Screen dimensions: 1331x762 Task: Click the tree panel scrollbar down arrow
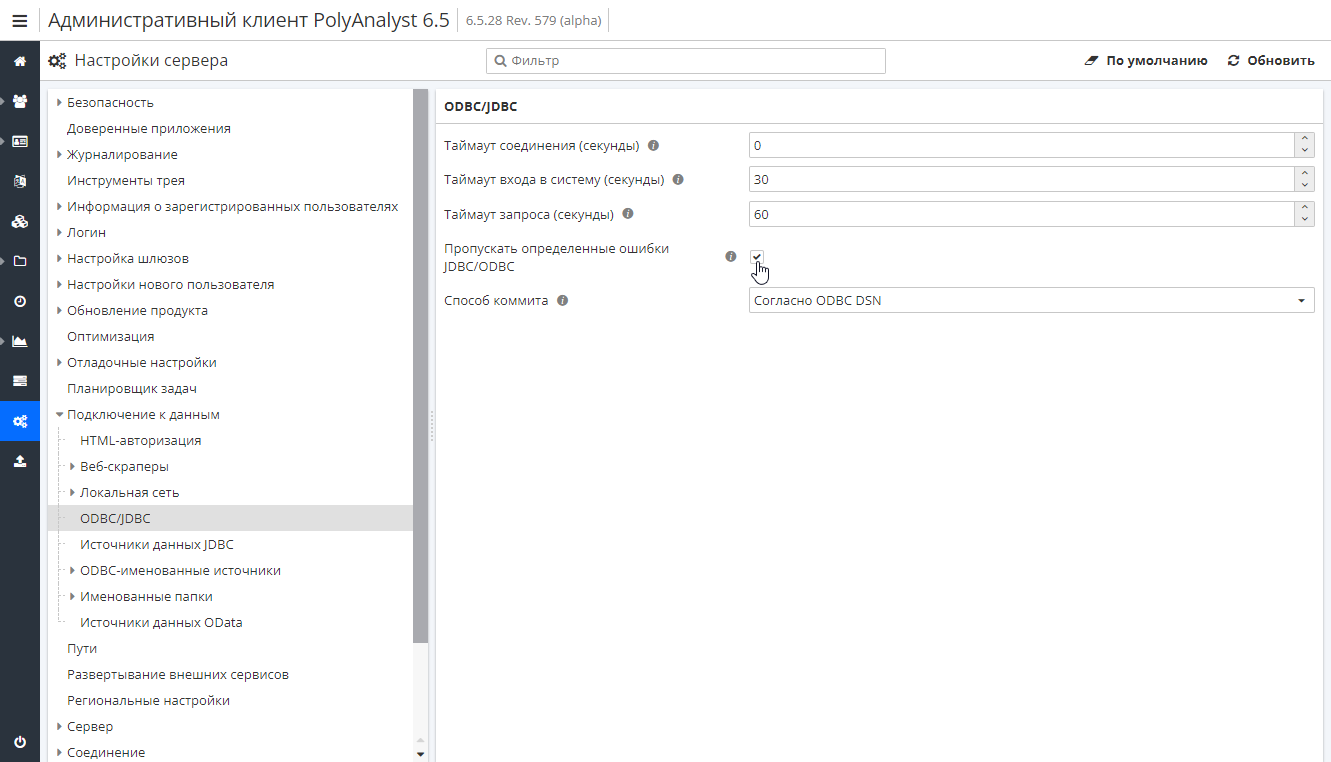coord(420,754)
